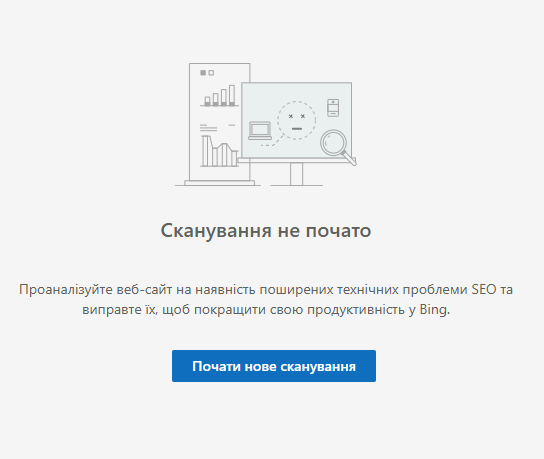
Task: Click the sad face dashed circle
Action: tap(297, 120)
